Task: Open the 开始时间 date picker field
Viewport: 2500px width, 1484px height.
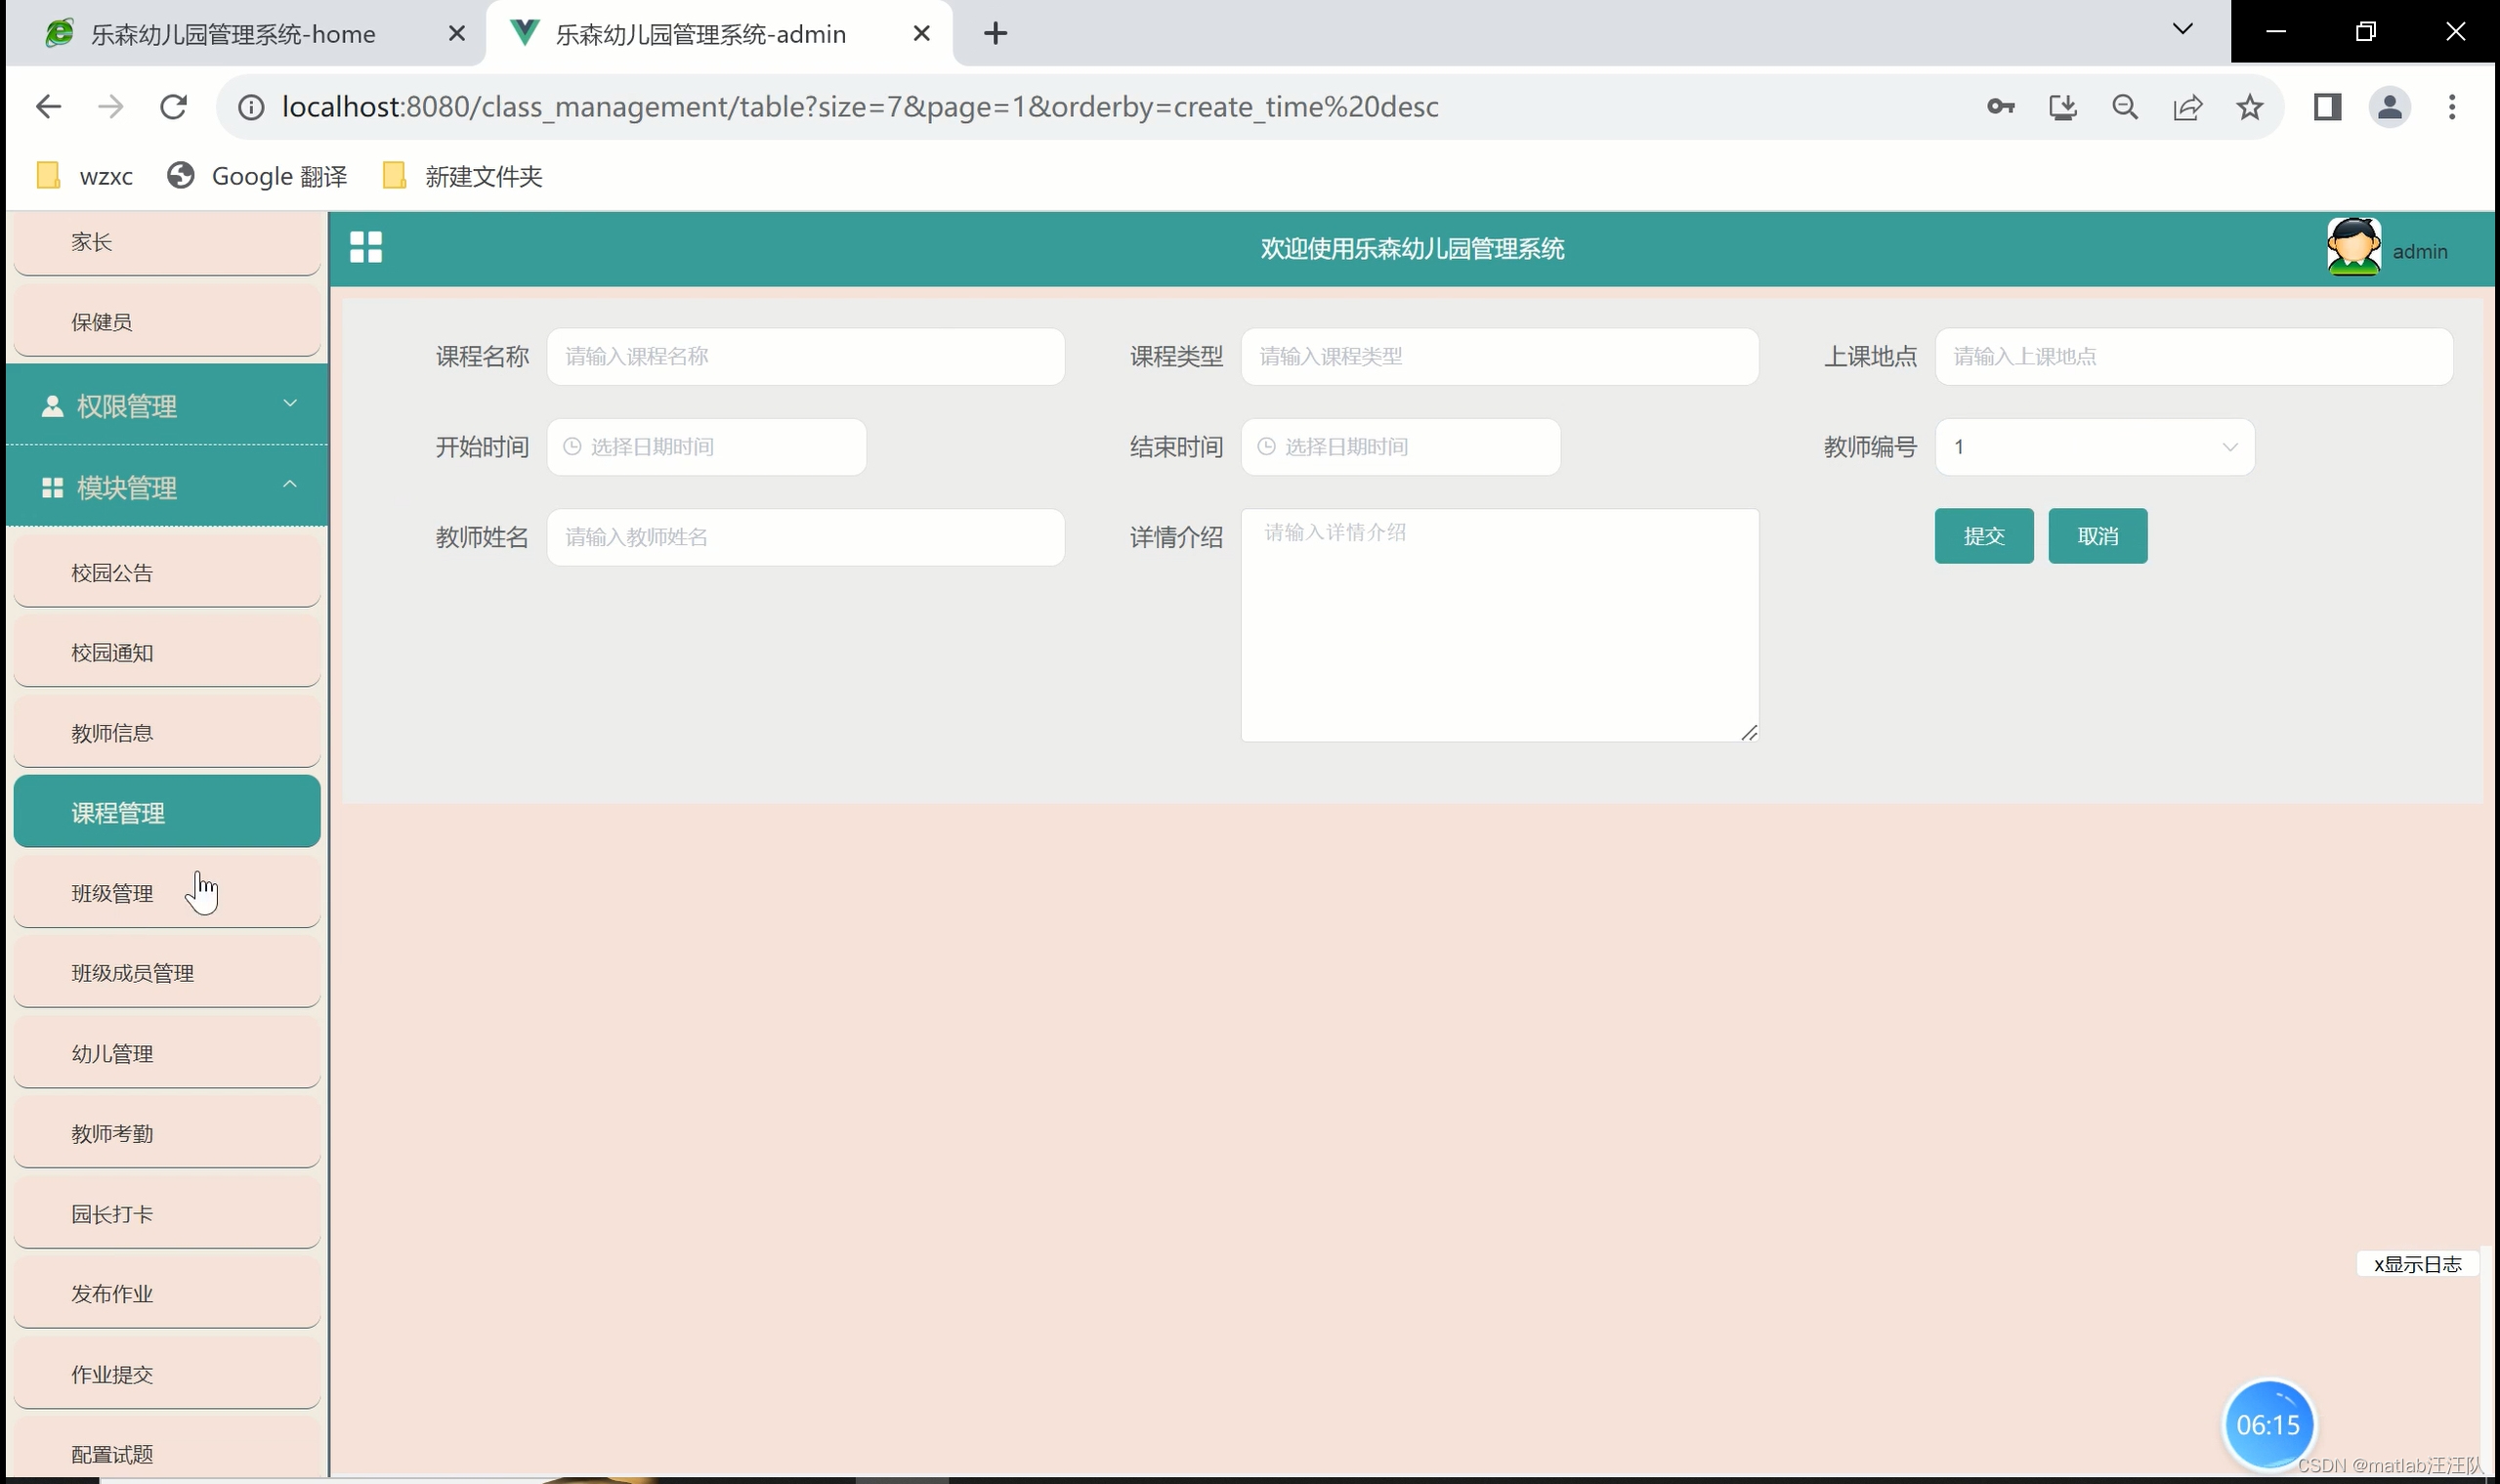Action: pos(706,447)
